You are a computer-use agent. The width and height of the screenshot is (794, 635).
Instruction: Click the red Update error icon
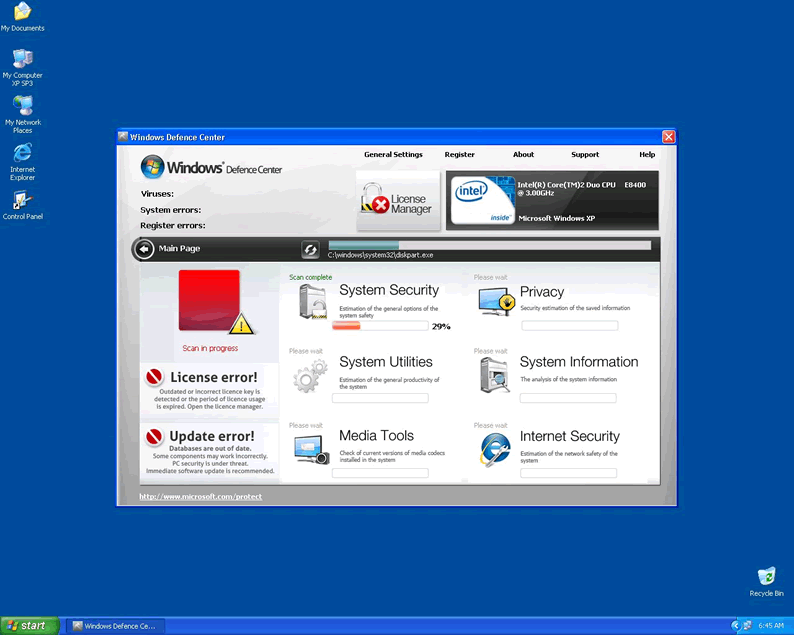(x=154, y=437)
